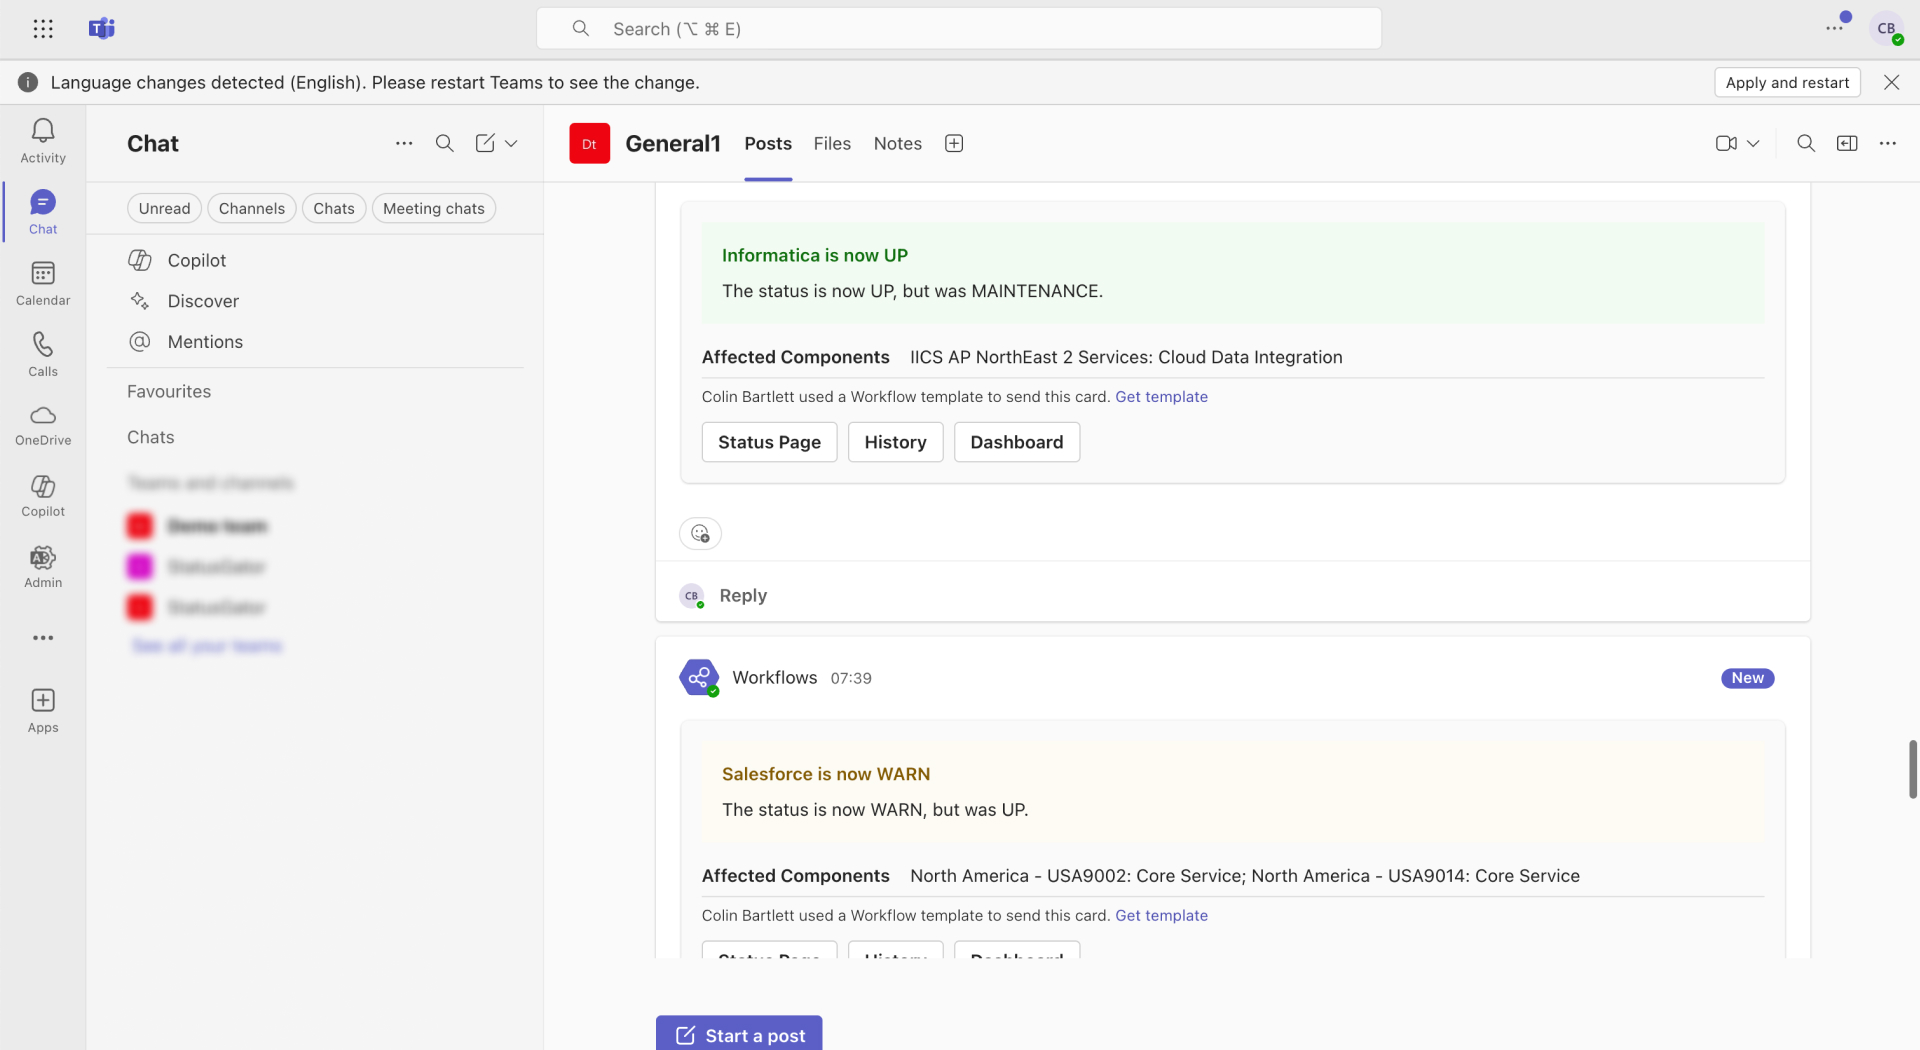Switch to the Files tab
The image size is (1920, 1050).
click(832, 143)
